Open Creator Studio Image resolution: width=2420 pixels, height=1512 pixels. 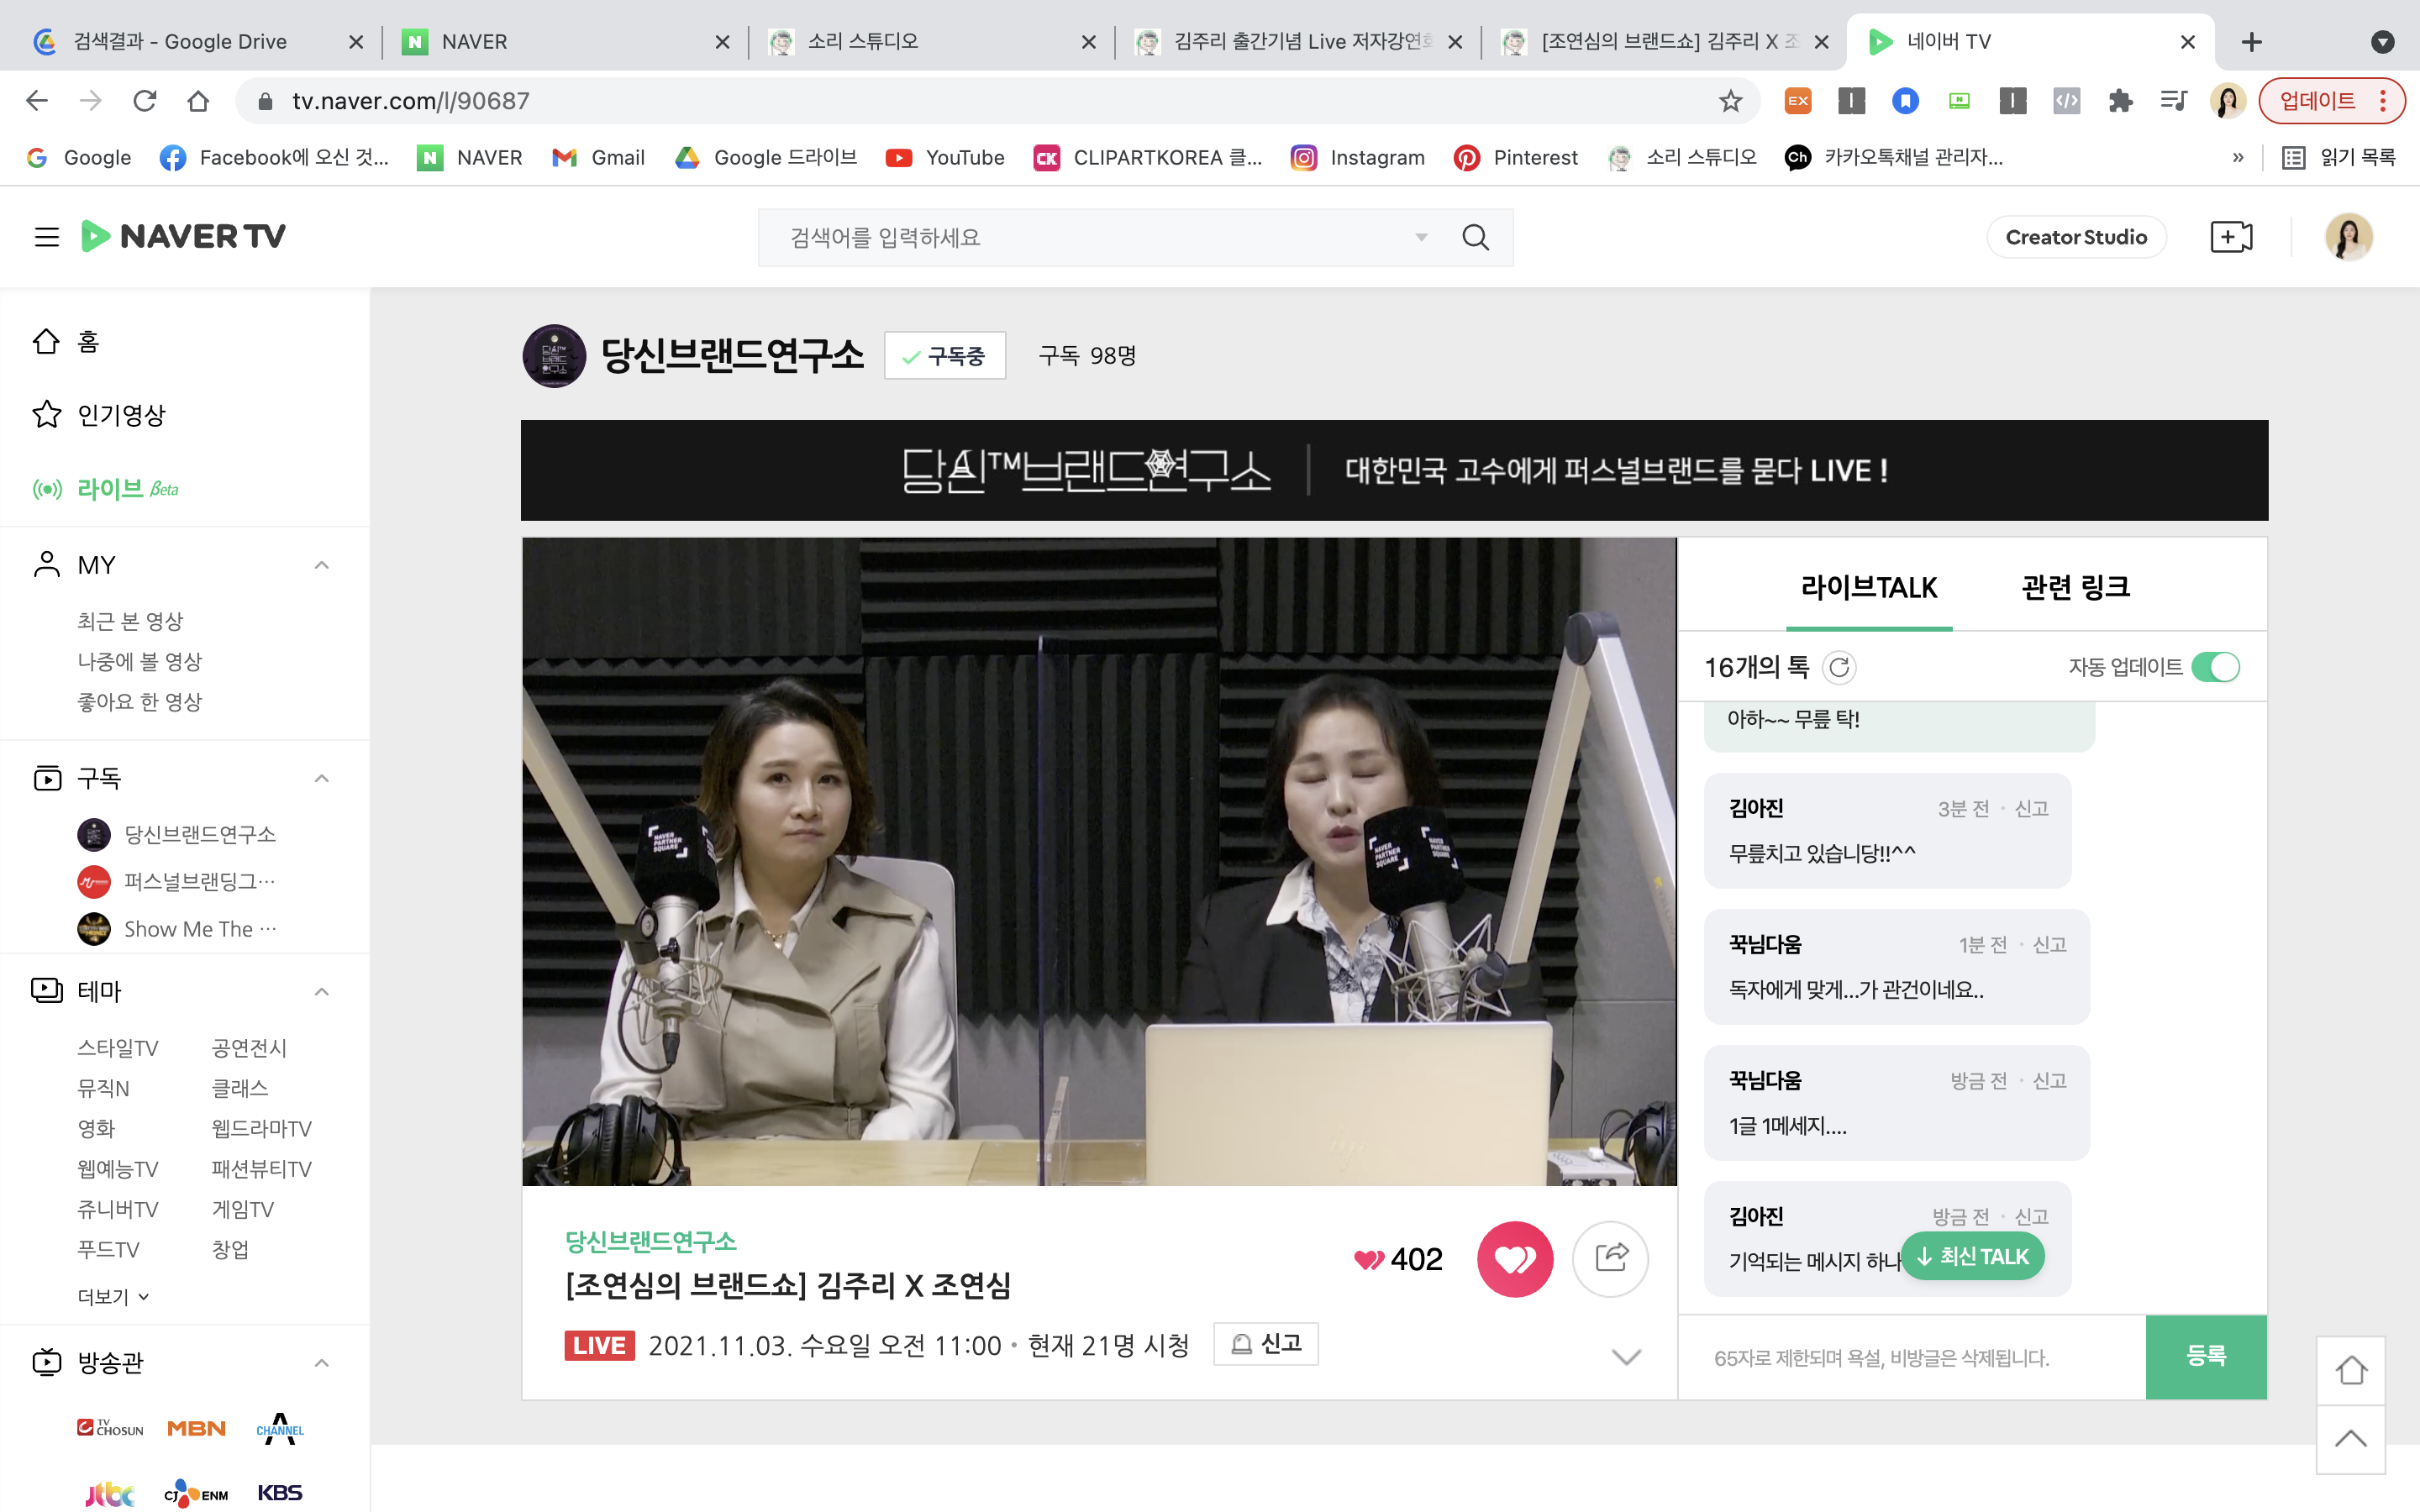pos(2075,237)
